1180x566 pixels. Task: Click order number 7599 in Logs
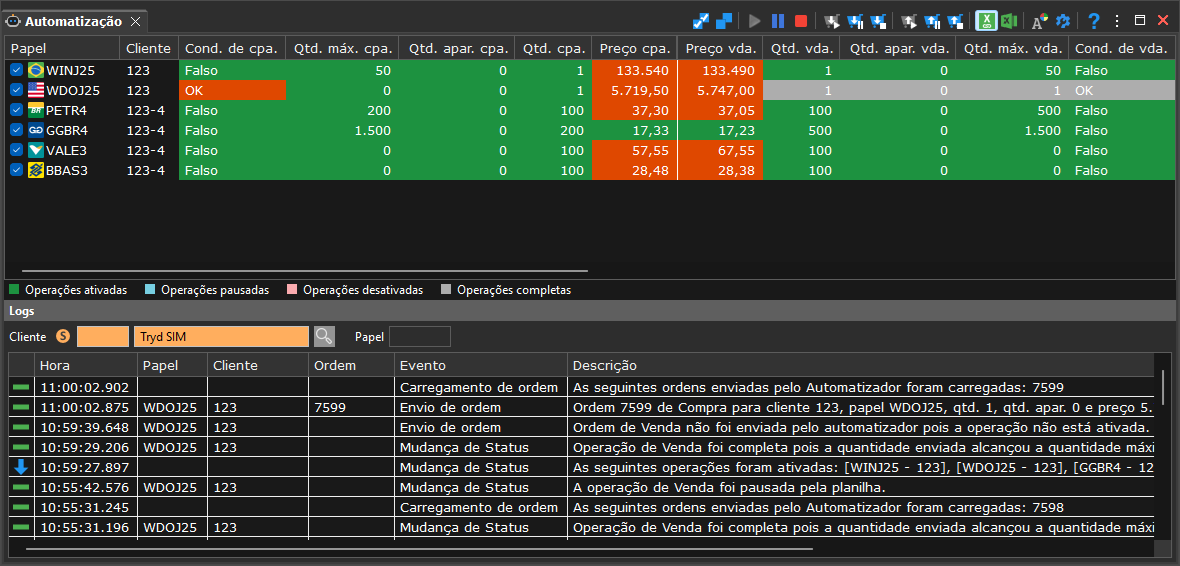[351, 407]
